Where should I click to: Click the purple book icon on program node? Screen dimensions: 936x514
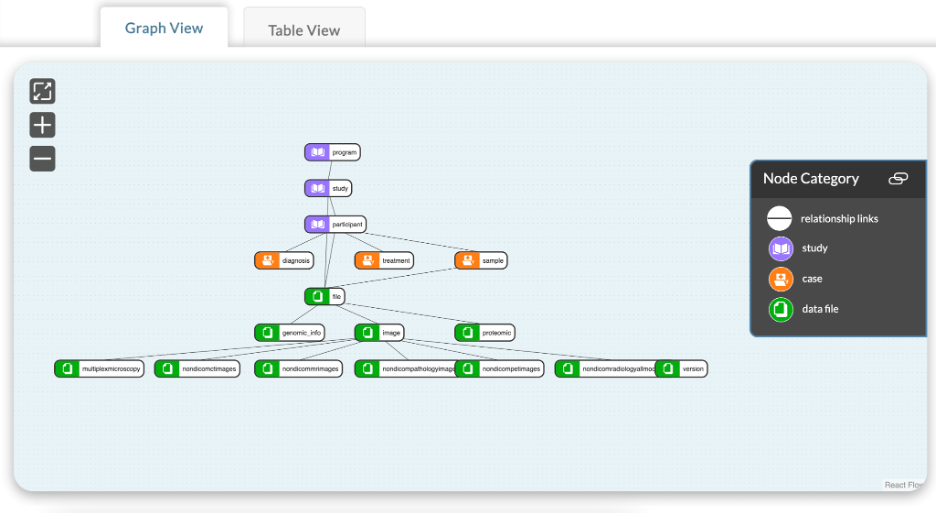(318, 152)
